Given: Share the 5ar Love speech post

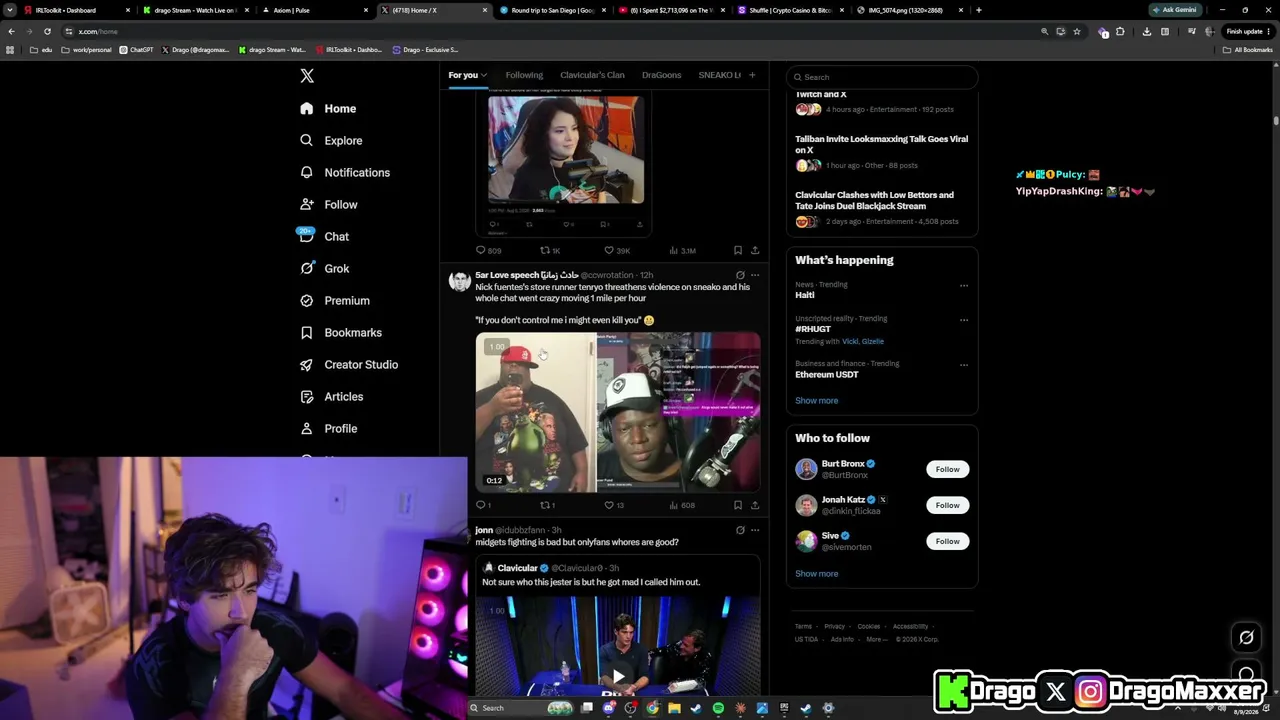Looking at the screenshot, I should click(755, 505).
